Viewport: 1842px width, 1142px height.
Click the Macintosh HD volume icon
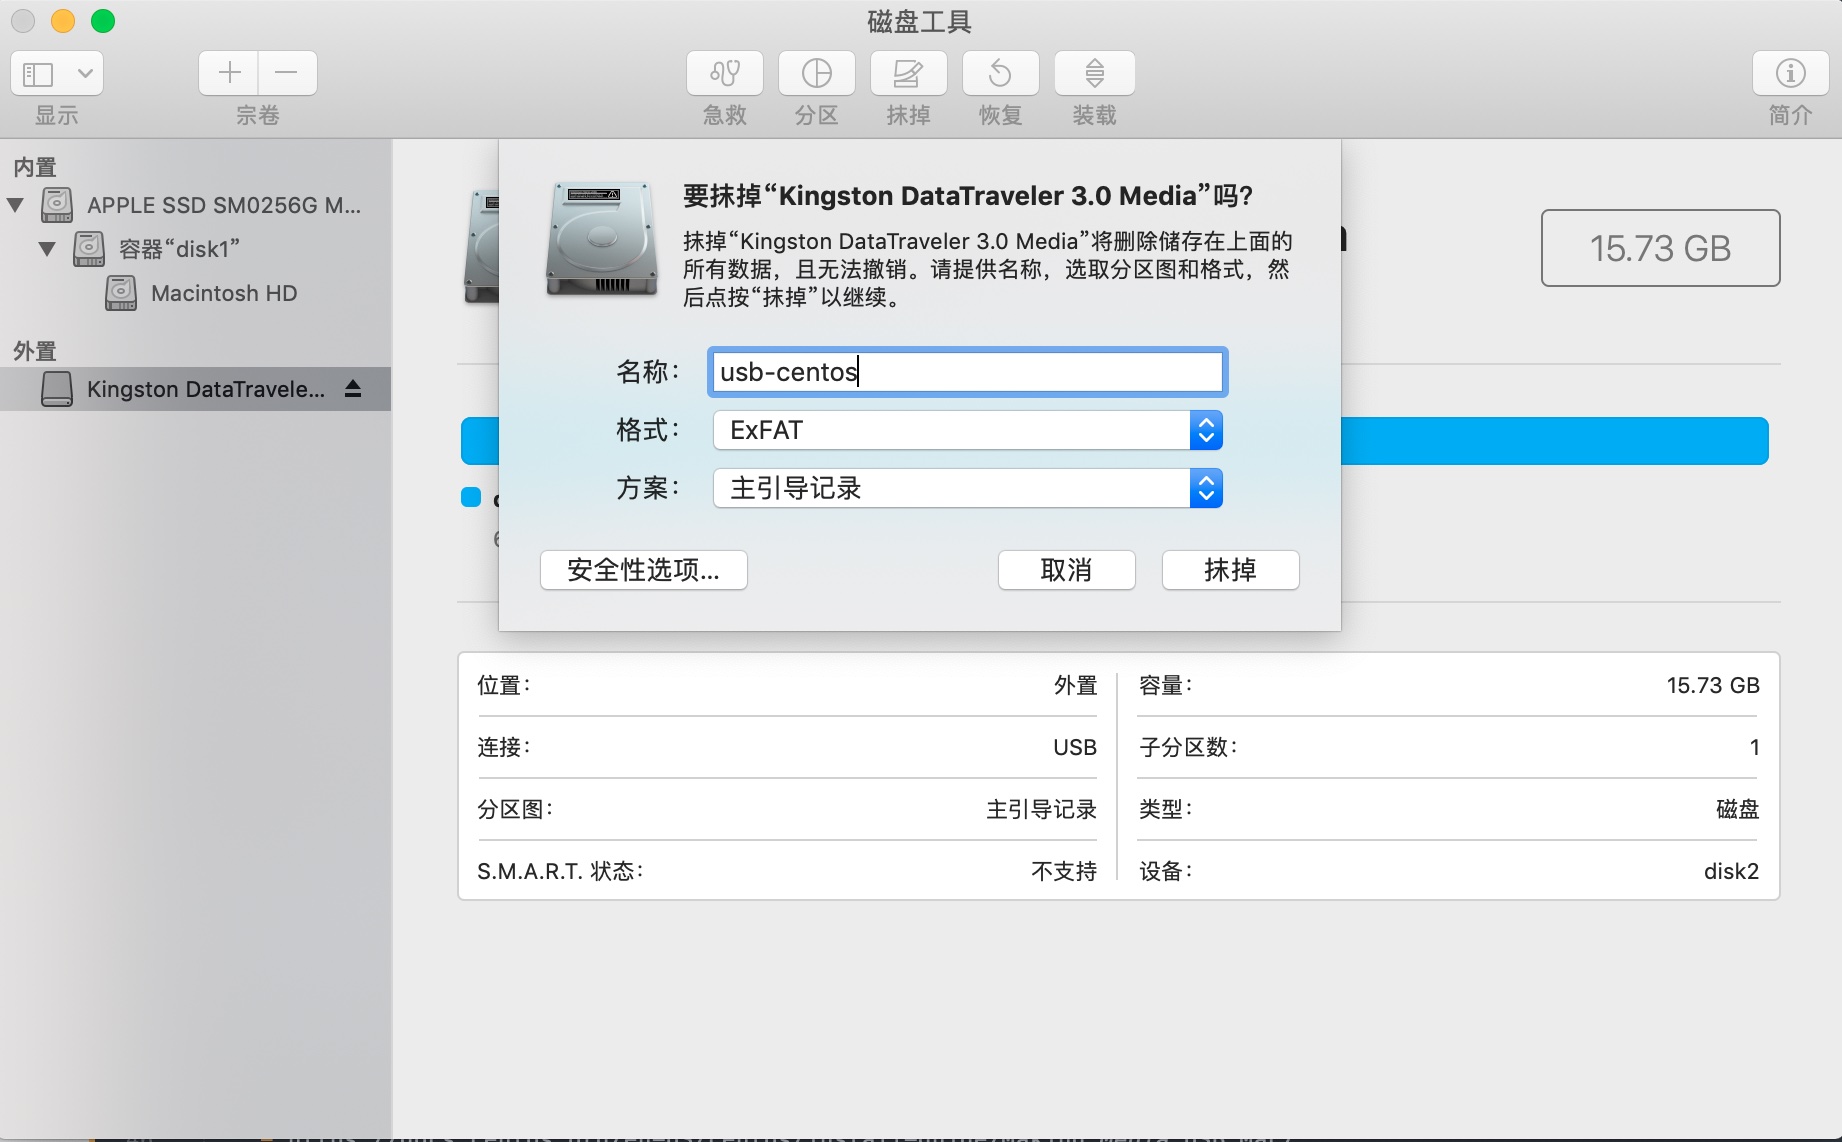pos(121,293)
